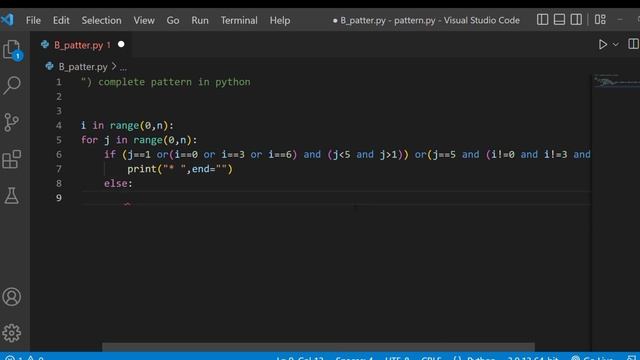Close the unsaved B_patter.py tab via its dot
Image resolution: width=640 pixels, height=360 pixels.
click(x=121, y=44)
